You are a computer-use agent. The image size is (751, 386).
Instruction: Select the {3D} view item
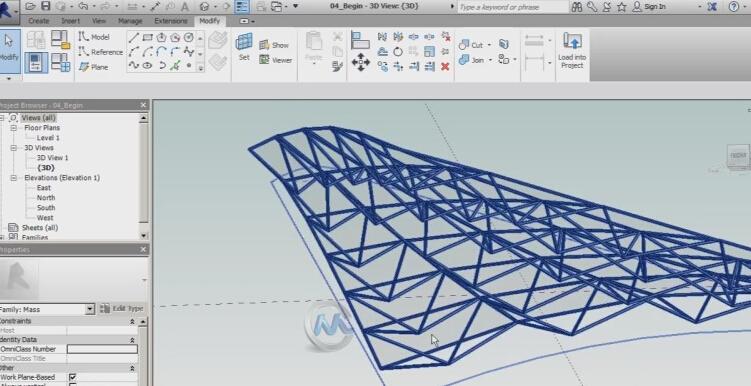[46, 168]
